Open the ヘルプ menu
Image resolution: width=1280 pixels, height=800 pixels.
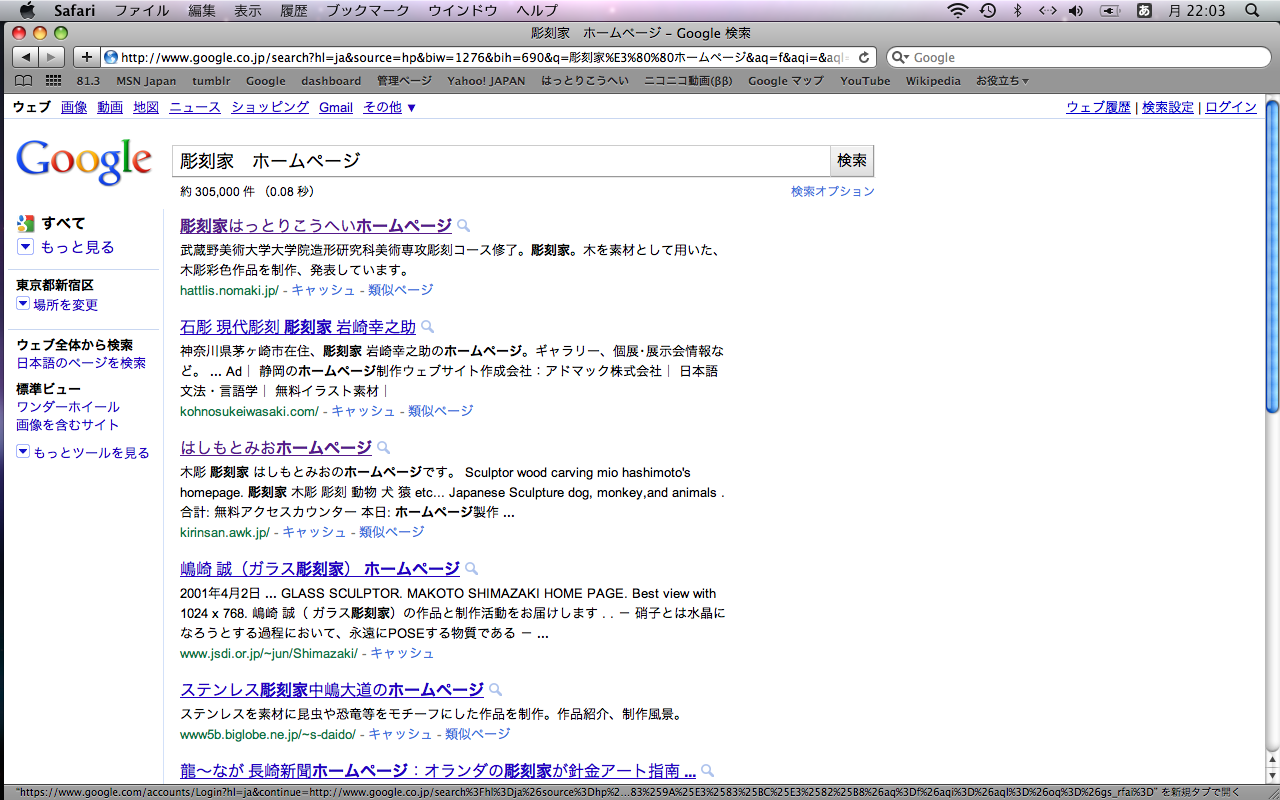coord(537,10)
